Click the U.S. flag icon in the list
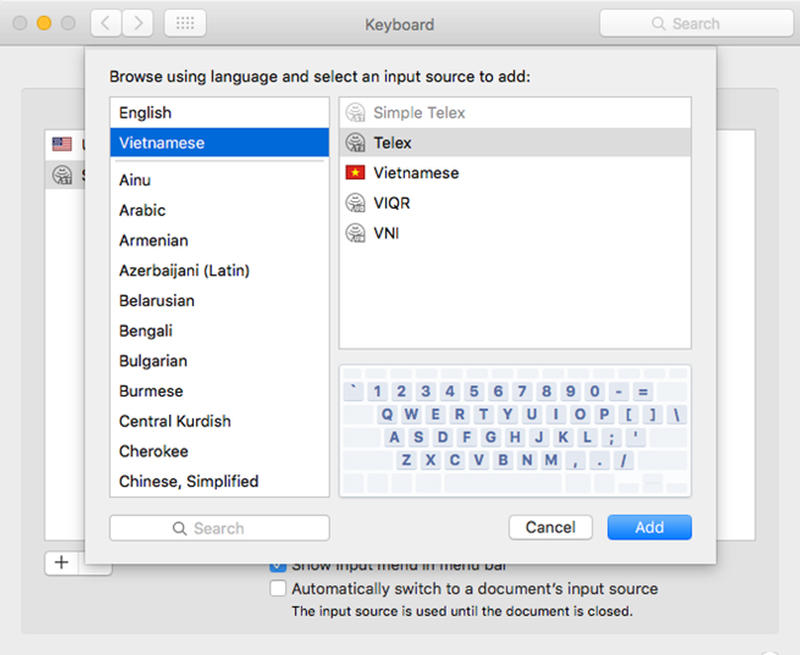The image size is (800, 655). pyautogui.click(x=62, y=144)
